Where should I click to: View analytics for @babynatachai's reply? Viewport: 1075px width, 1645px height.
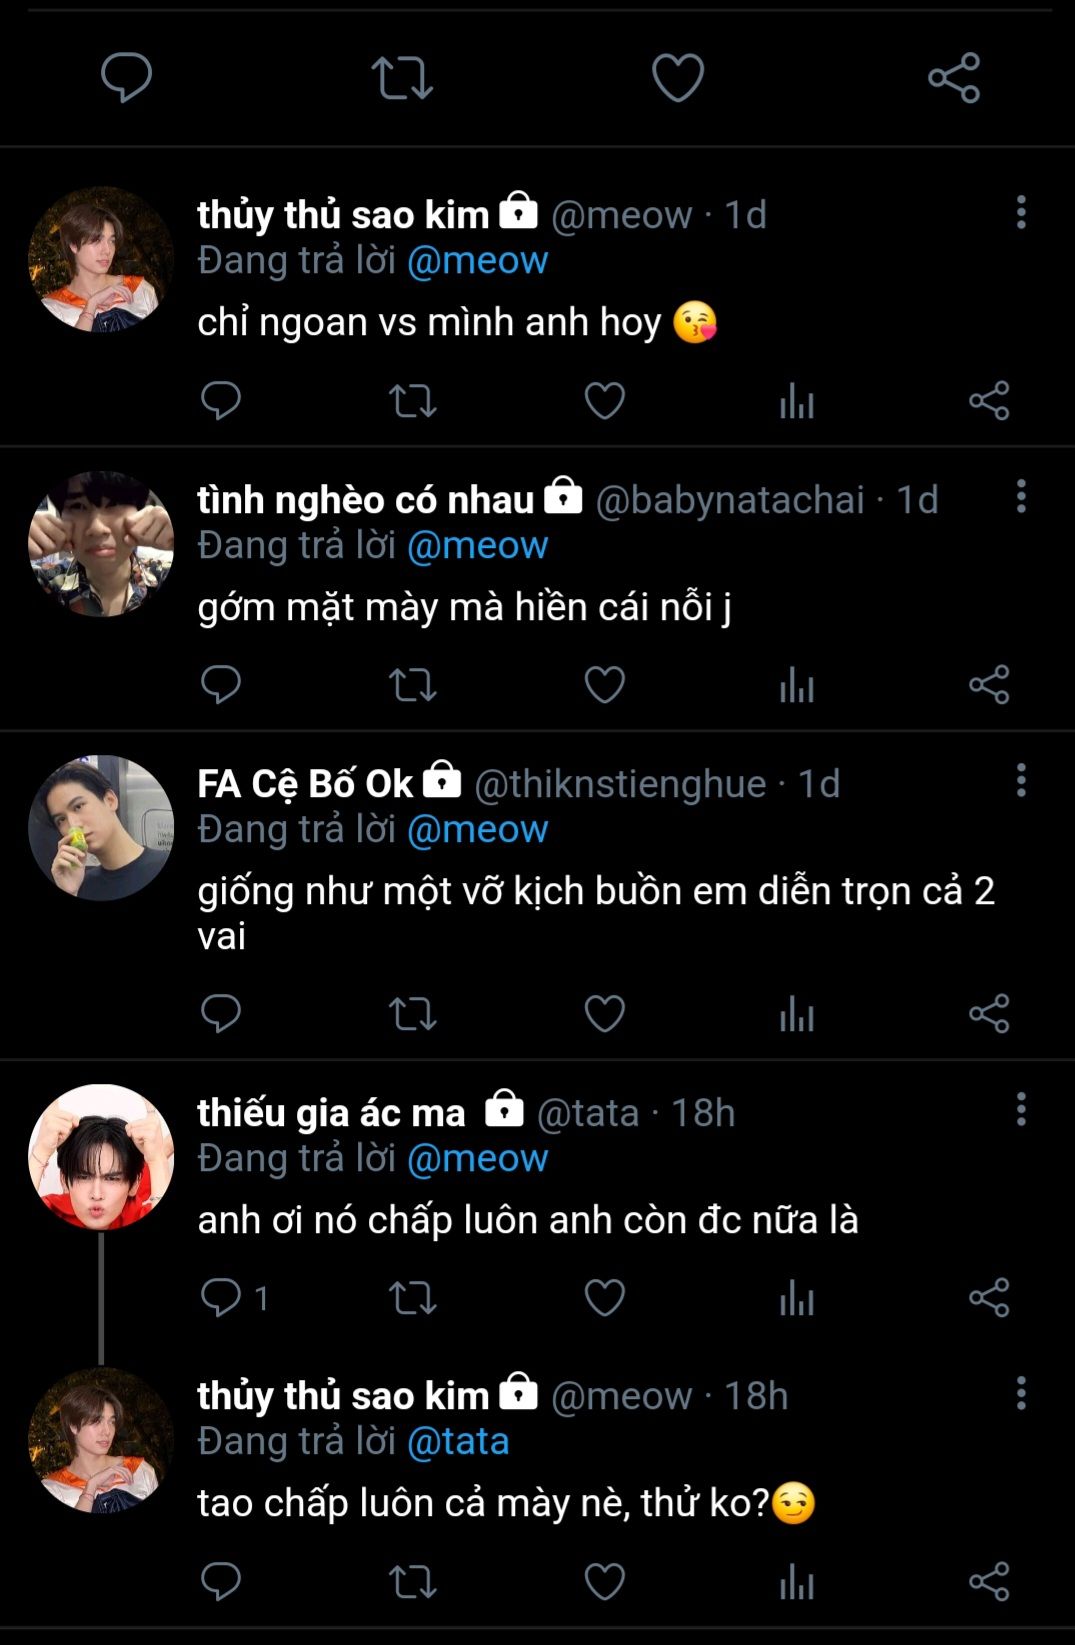pyautogui.click(x=797, y=685)
